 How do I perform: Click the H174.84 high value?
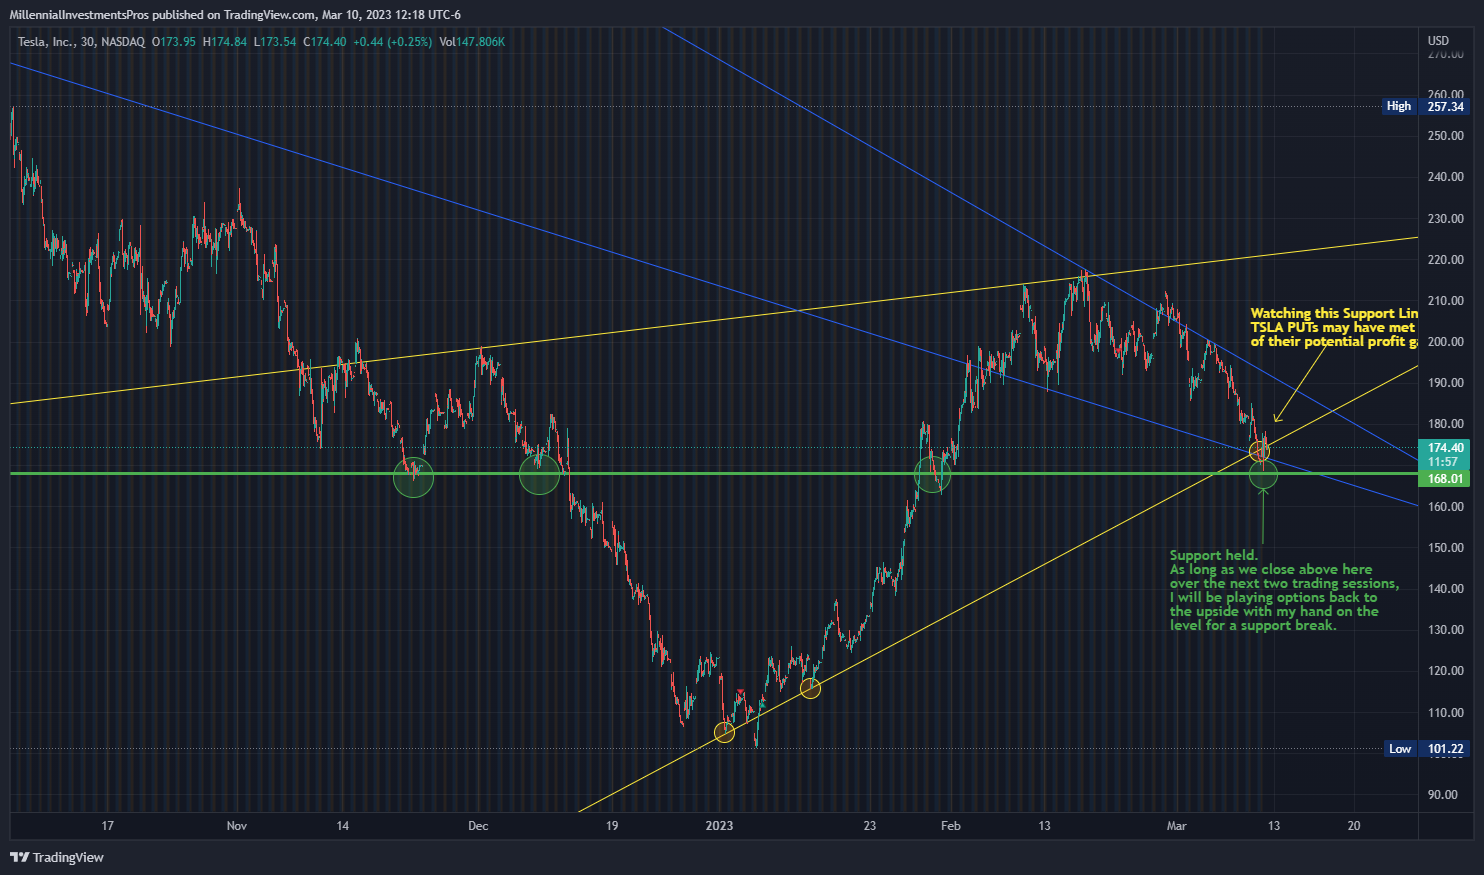[x=225, y=42]
